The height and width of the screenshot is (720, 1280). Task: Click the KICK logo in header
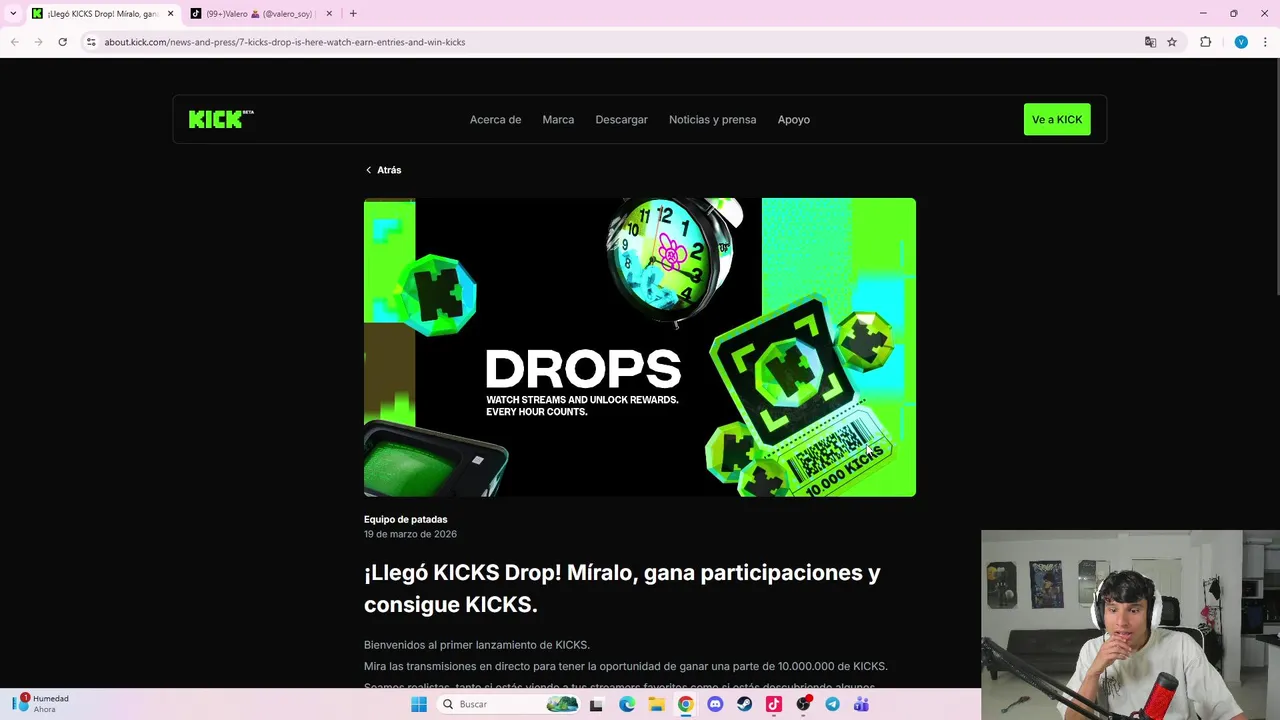(x=221, y=119)
